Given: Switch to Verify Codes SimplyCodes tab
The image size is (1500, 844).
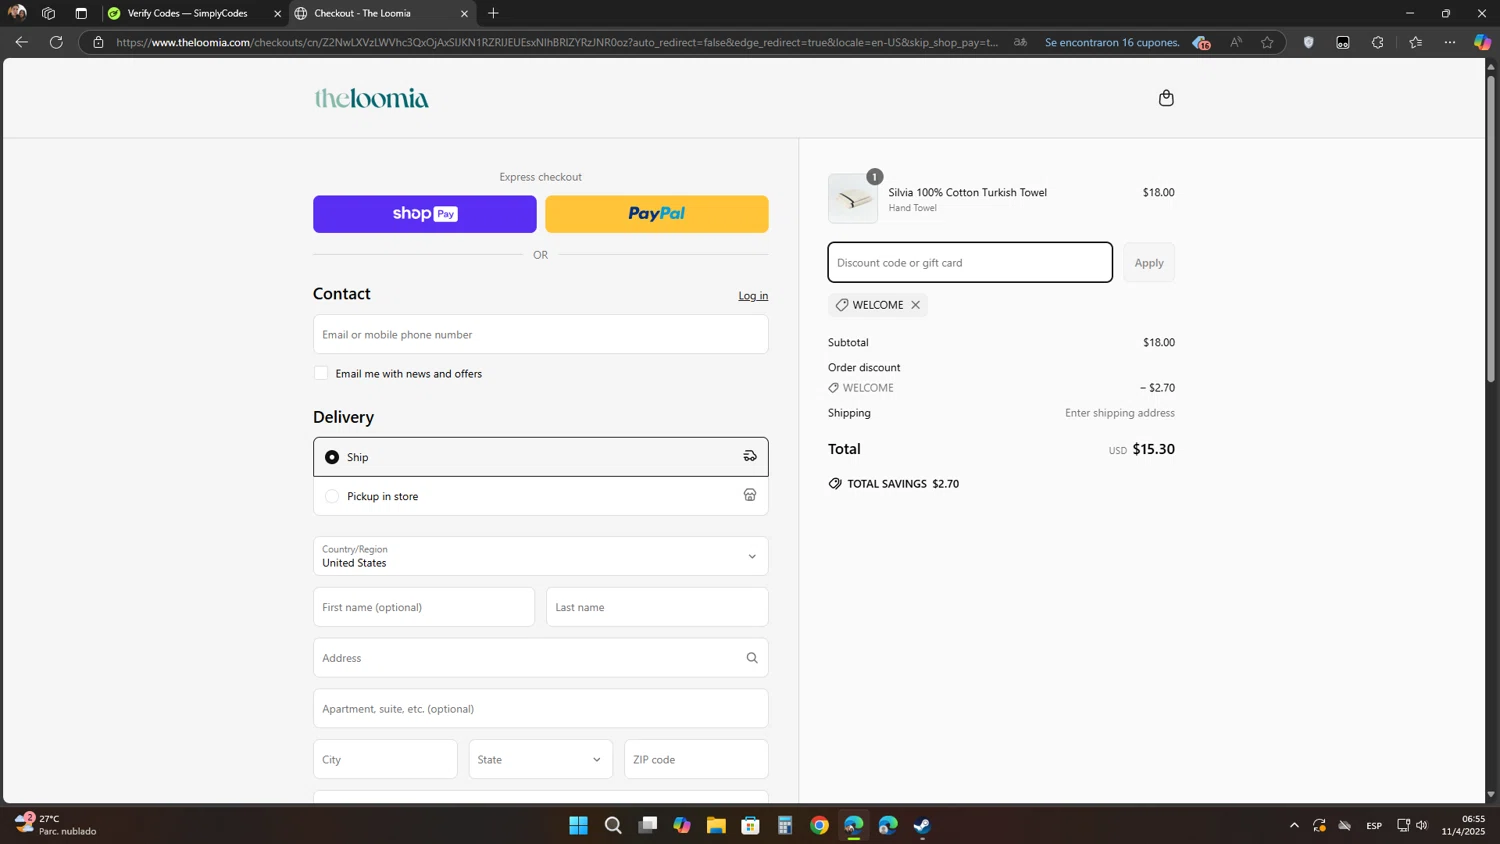Looking at the screenshot, I should tap(188, 13).
